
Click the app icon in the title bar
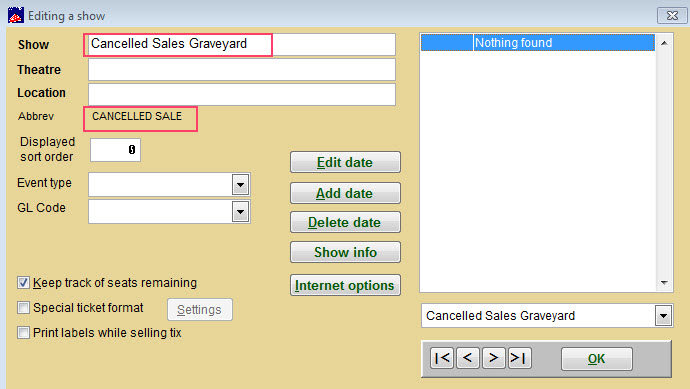click(16, 15)
